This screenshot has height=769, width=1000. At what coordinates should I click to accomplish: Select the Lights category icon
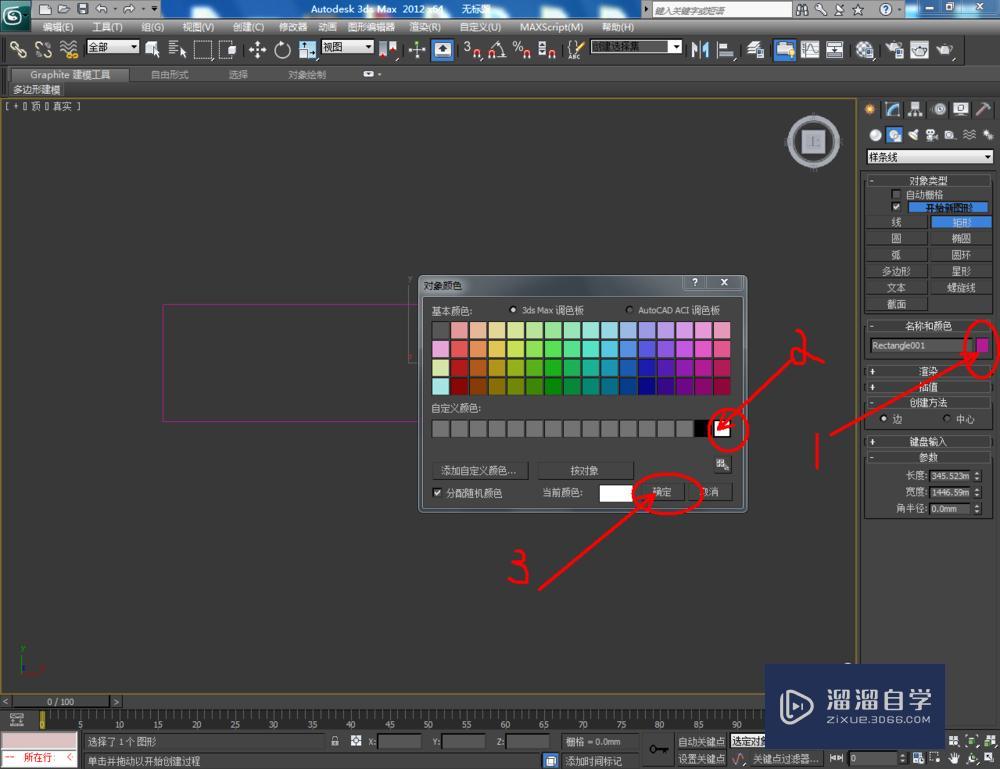pos(913,135)
